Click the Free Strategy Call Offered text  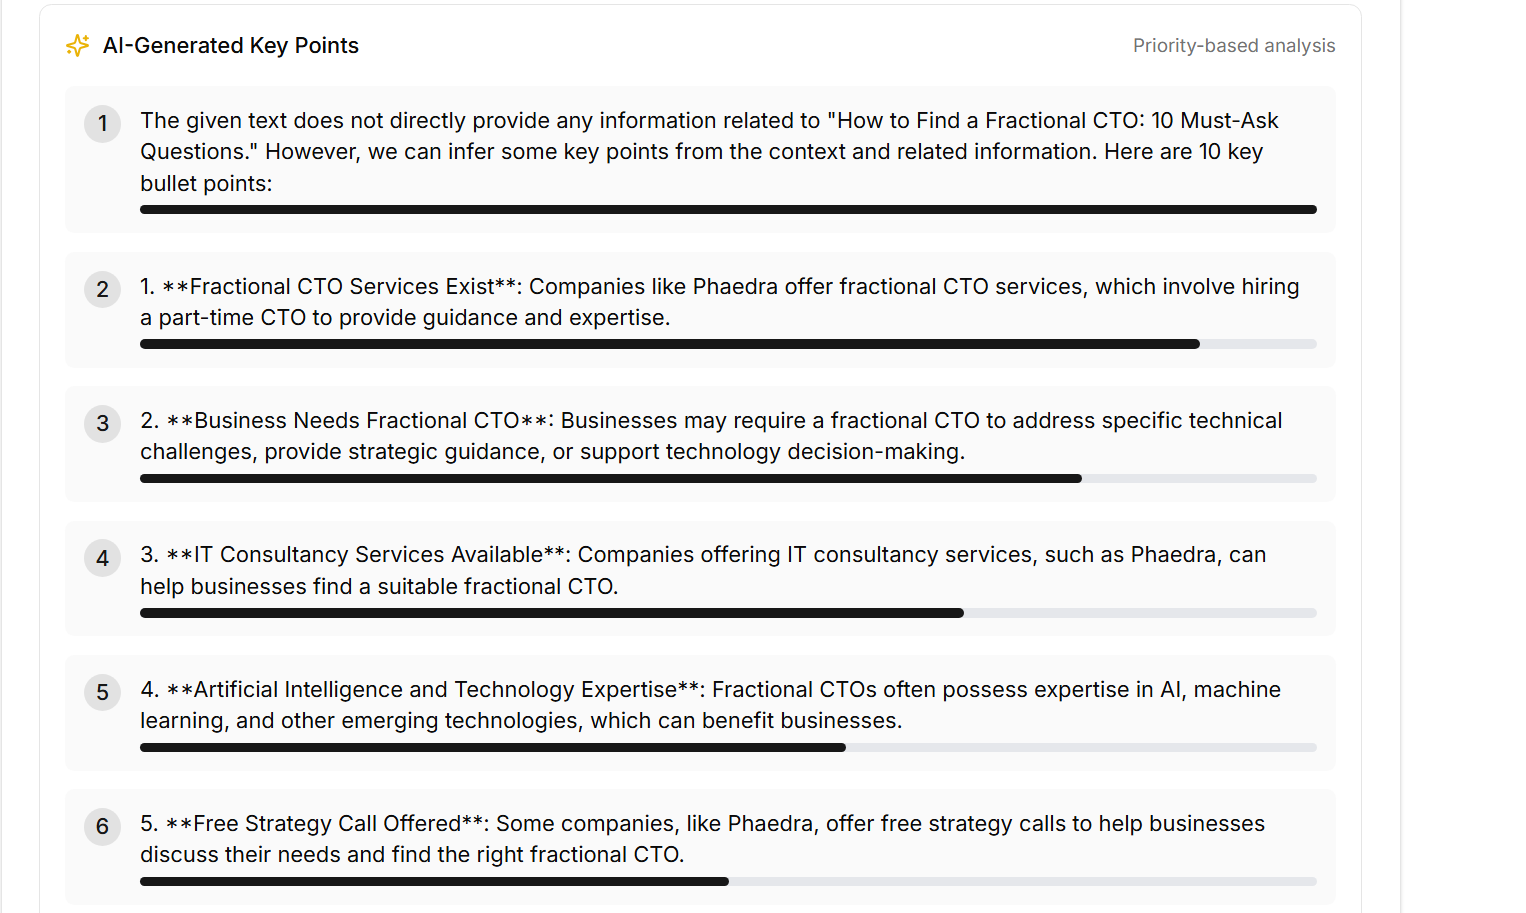702,839
